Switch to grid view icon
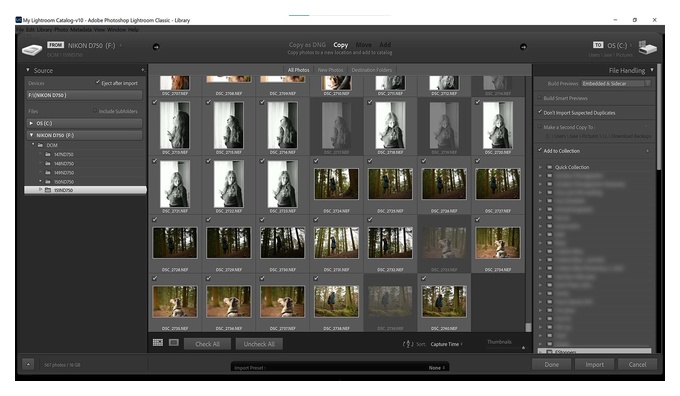This screenshot has width=680, height=396. [x=158, y=343]
